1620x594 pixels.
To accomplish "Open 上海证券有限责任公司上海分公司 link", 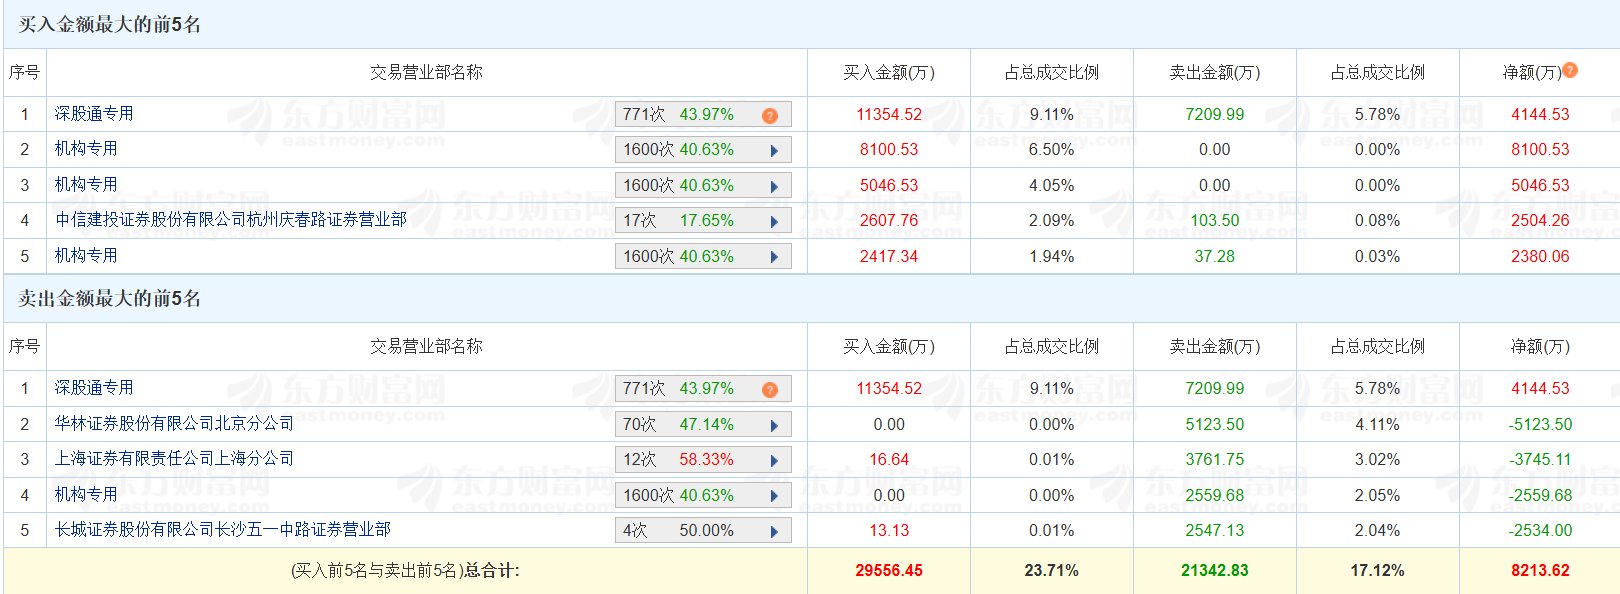I will [x=174, y=459].
